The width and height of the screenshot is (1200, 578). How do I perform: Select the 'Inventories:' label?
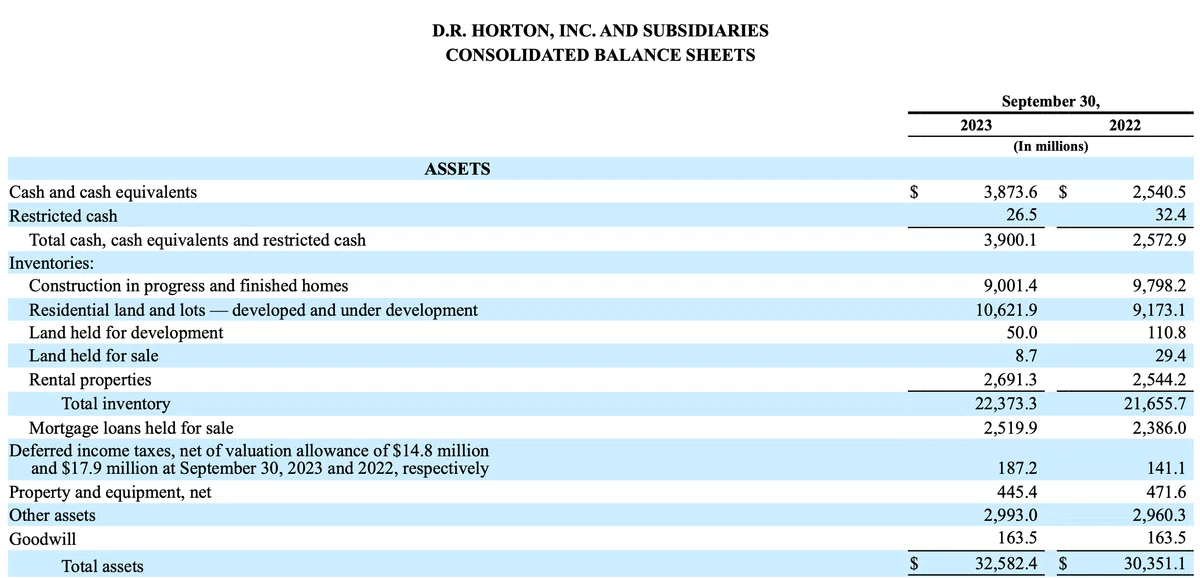51,263
